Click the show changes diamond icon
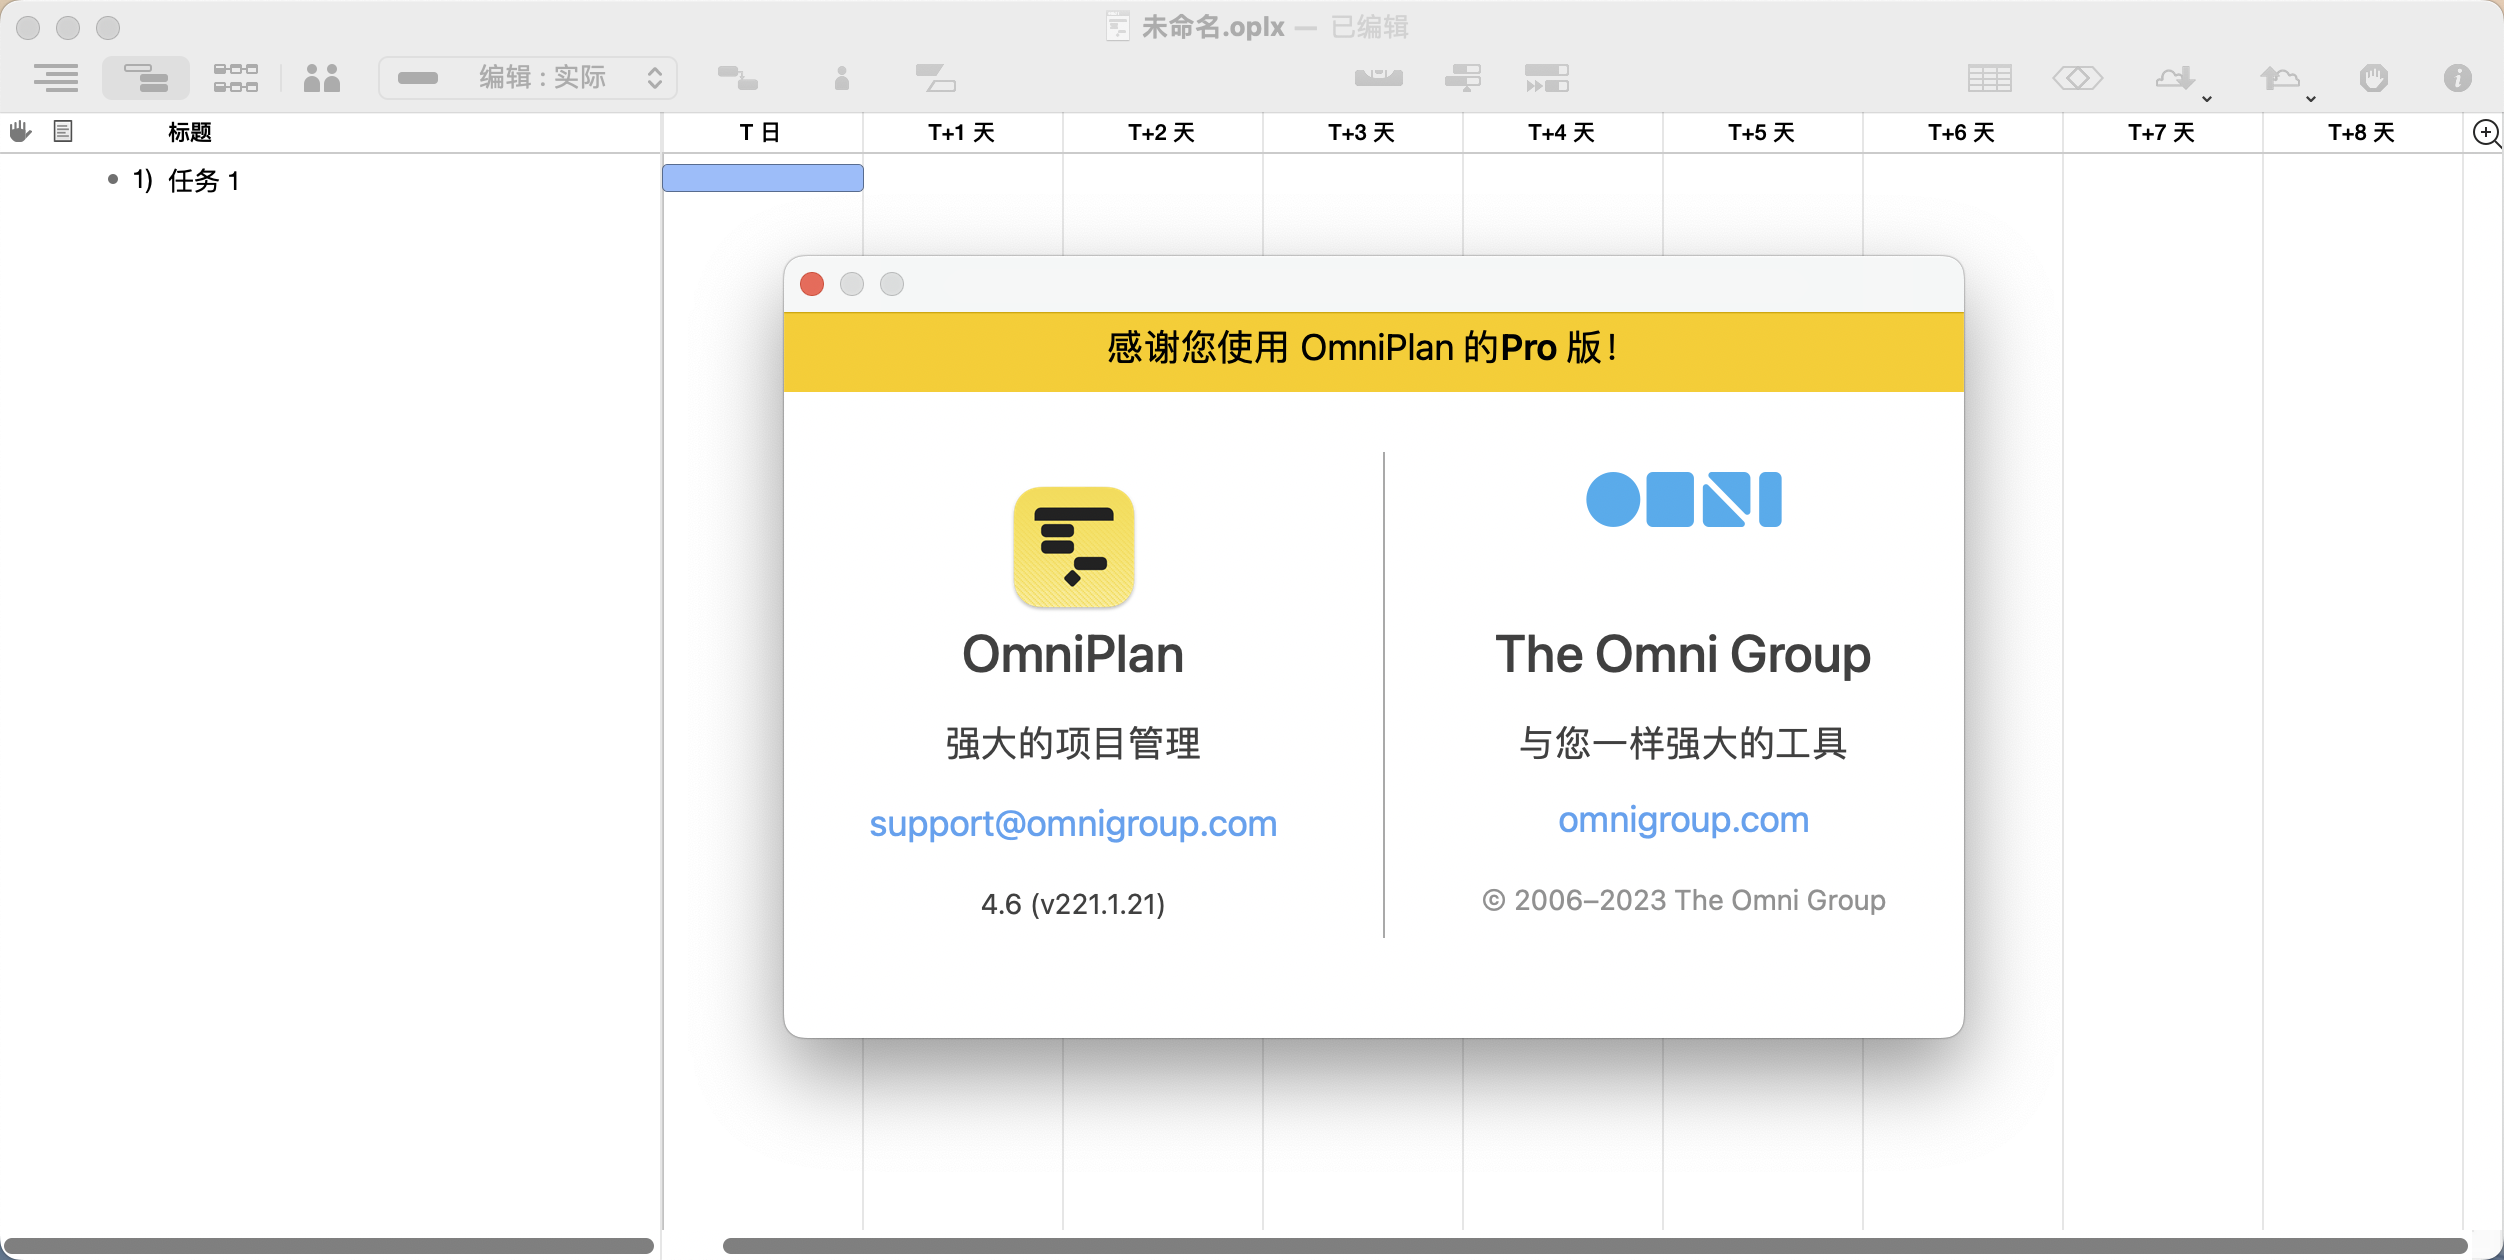This screenshot has height=1260, width=2504. pos(2078,78)
